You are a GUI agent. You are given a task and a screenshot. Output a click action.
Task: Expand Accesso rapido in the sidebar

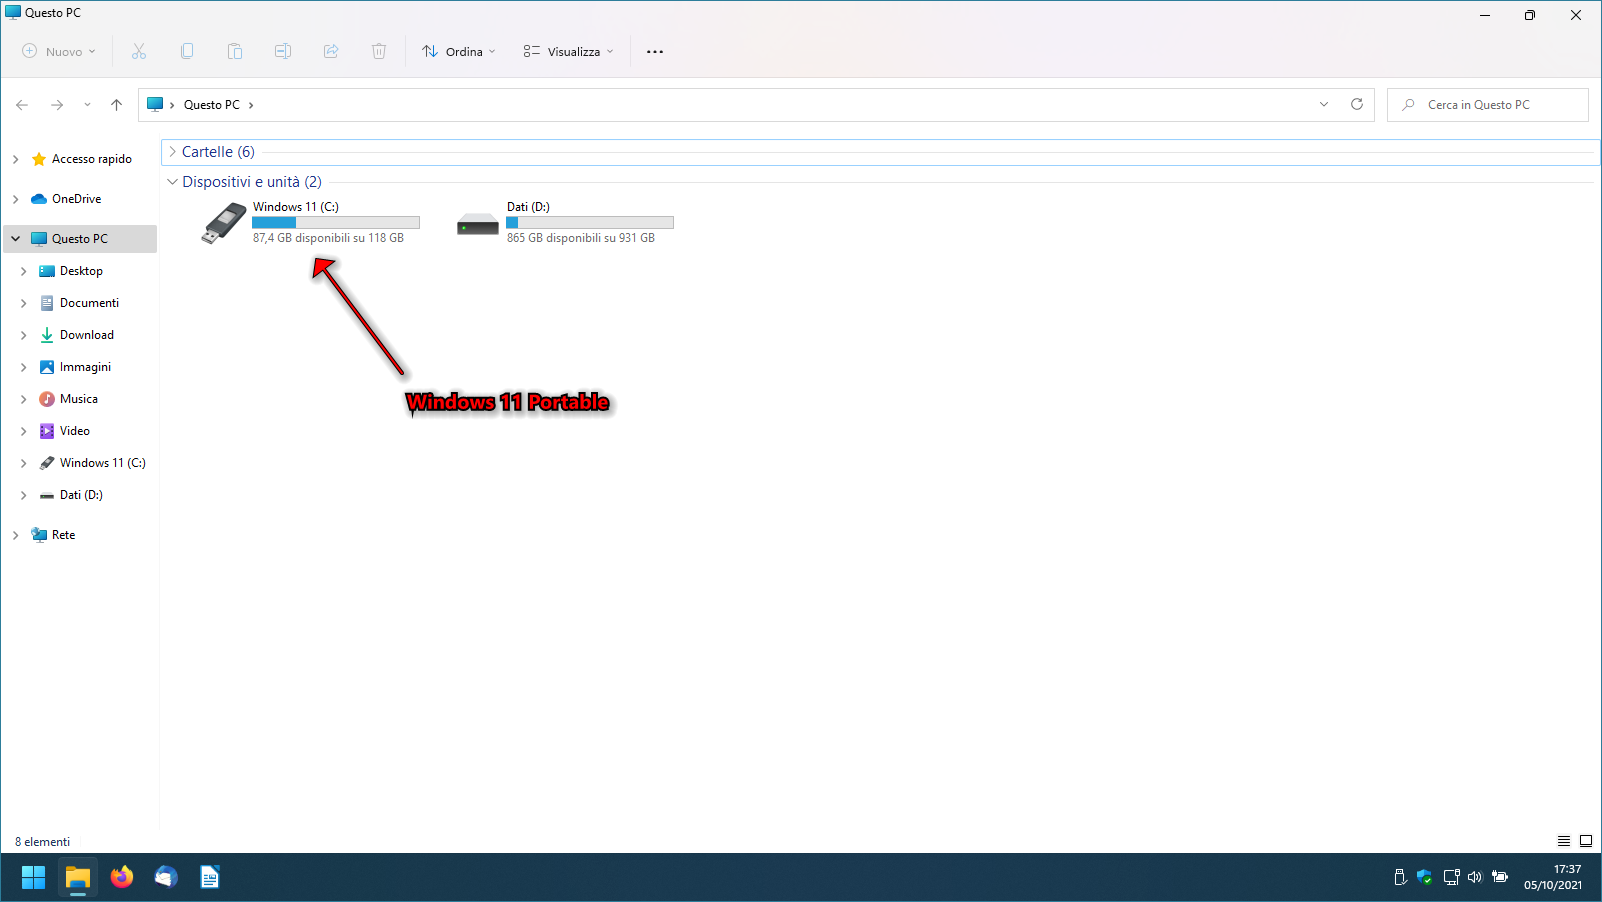click(15, 159)
